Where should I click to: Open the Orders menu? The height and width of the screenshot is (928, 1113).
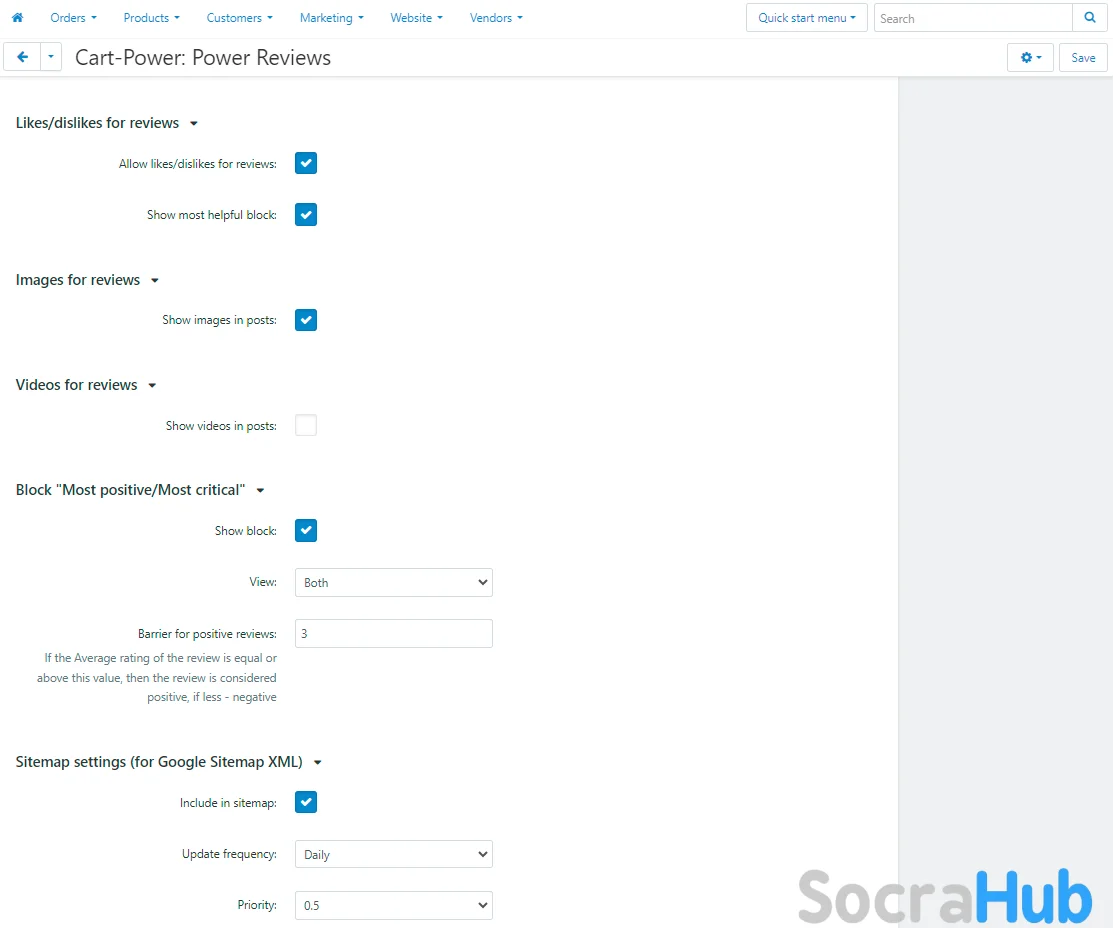click(73, 18)
